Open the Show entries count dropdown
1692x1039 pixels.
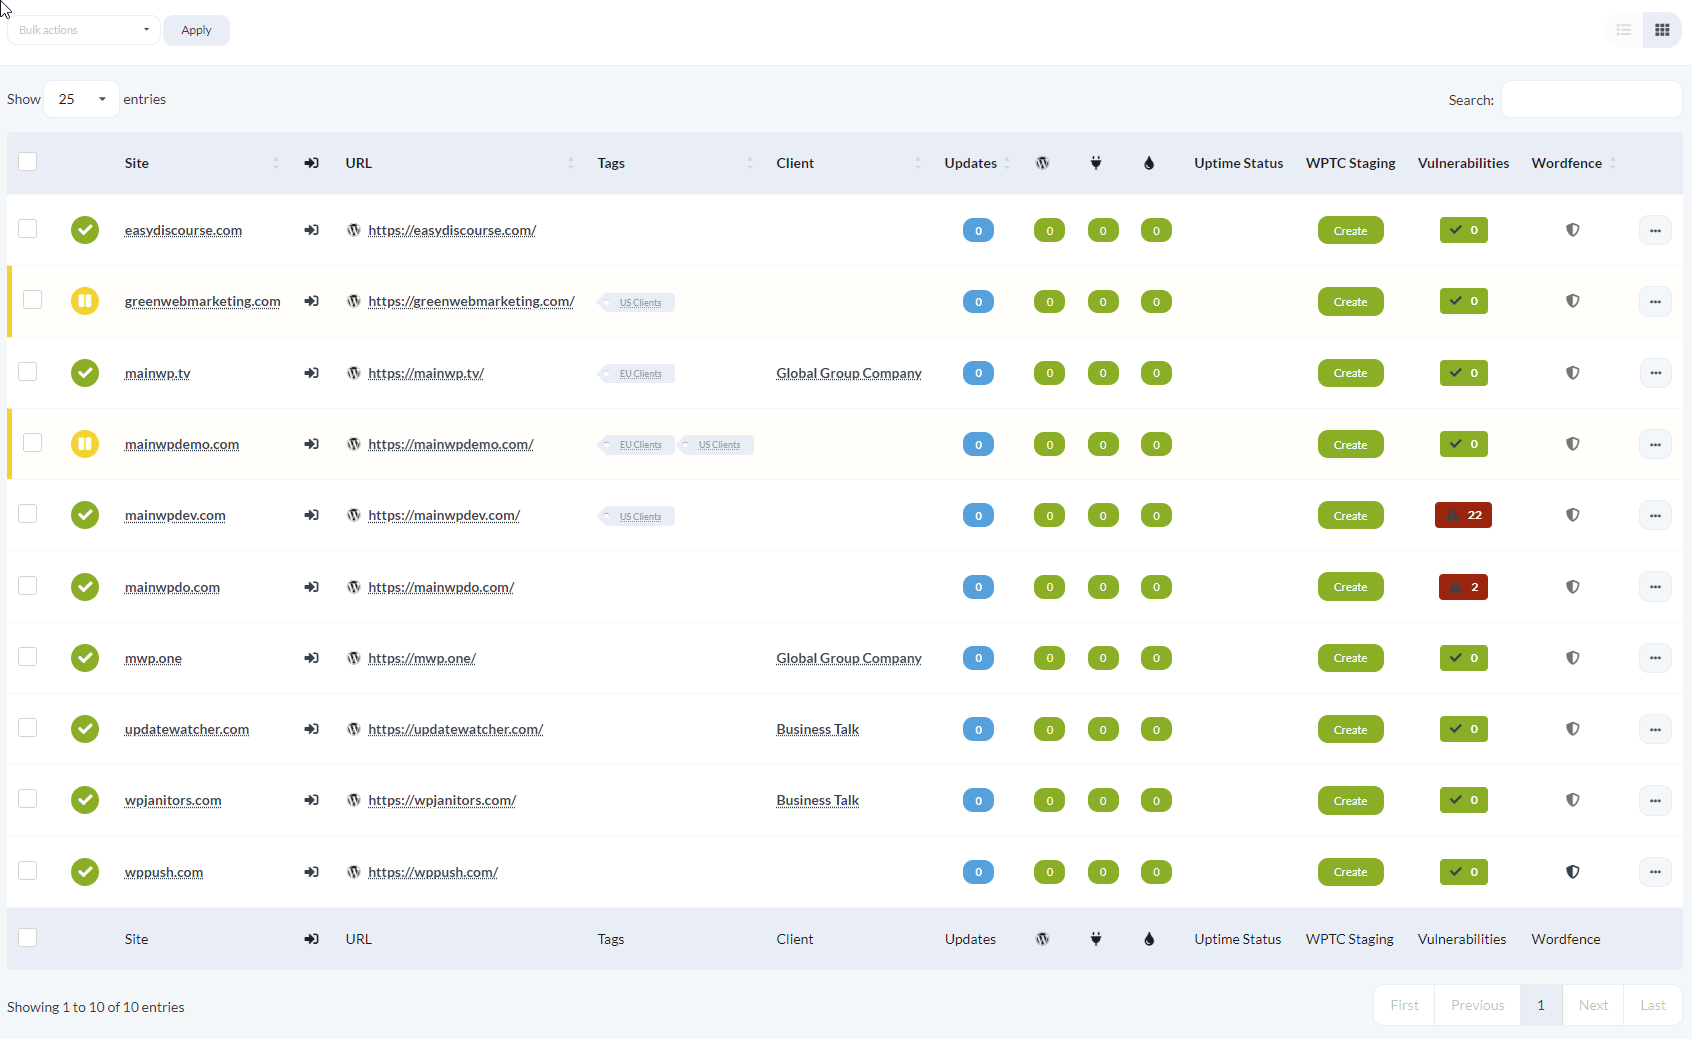coord(82,99)
